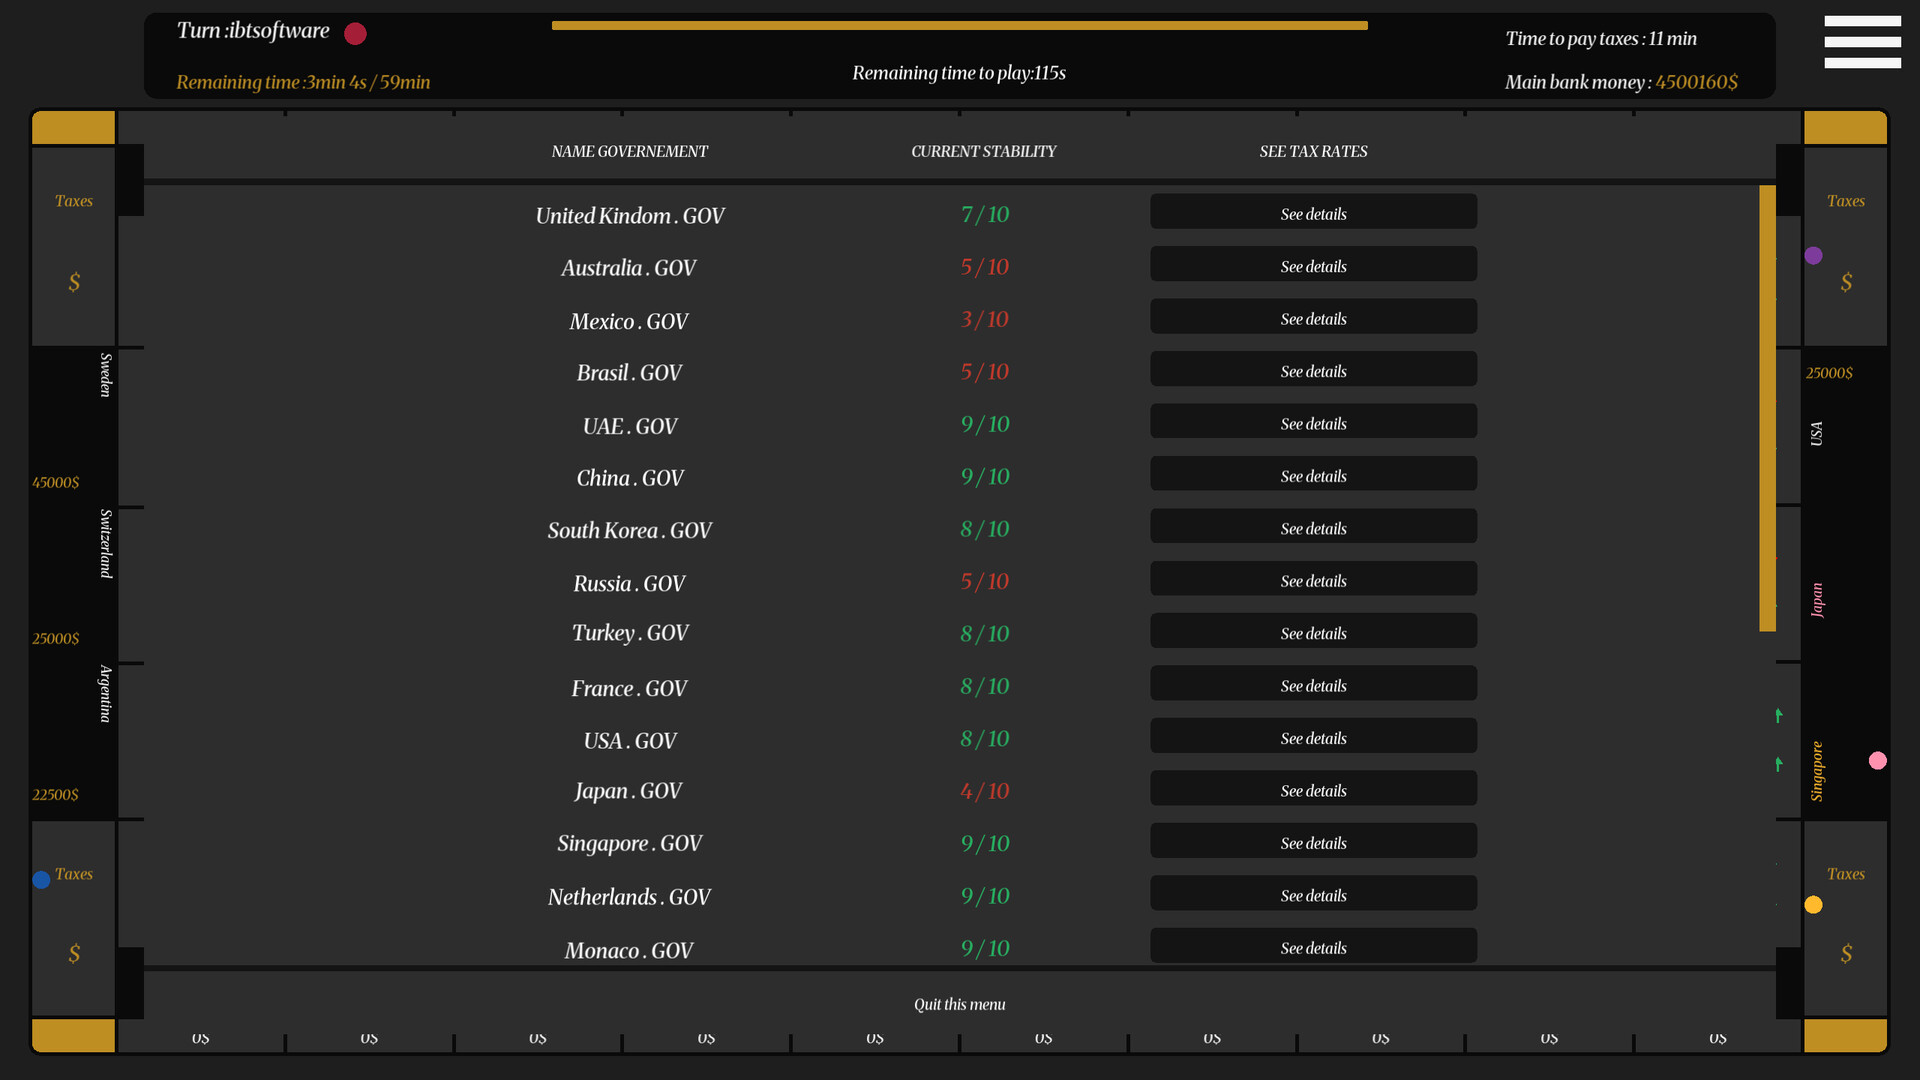This screenshot has width=1920, height=1080.
Task: View Monaco.GOV tax rate details
Action: (1313, 947)
